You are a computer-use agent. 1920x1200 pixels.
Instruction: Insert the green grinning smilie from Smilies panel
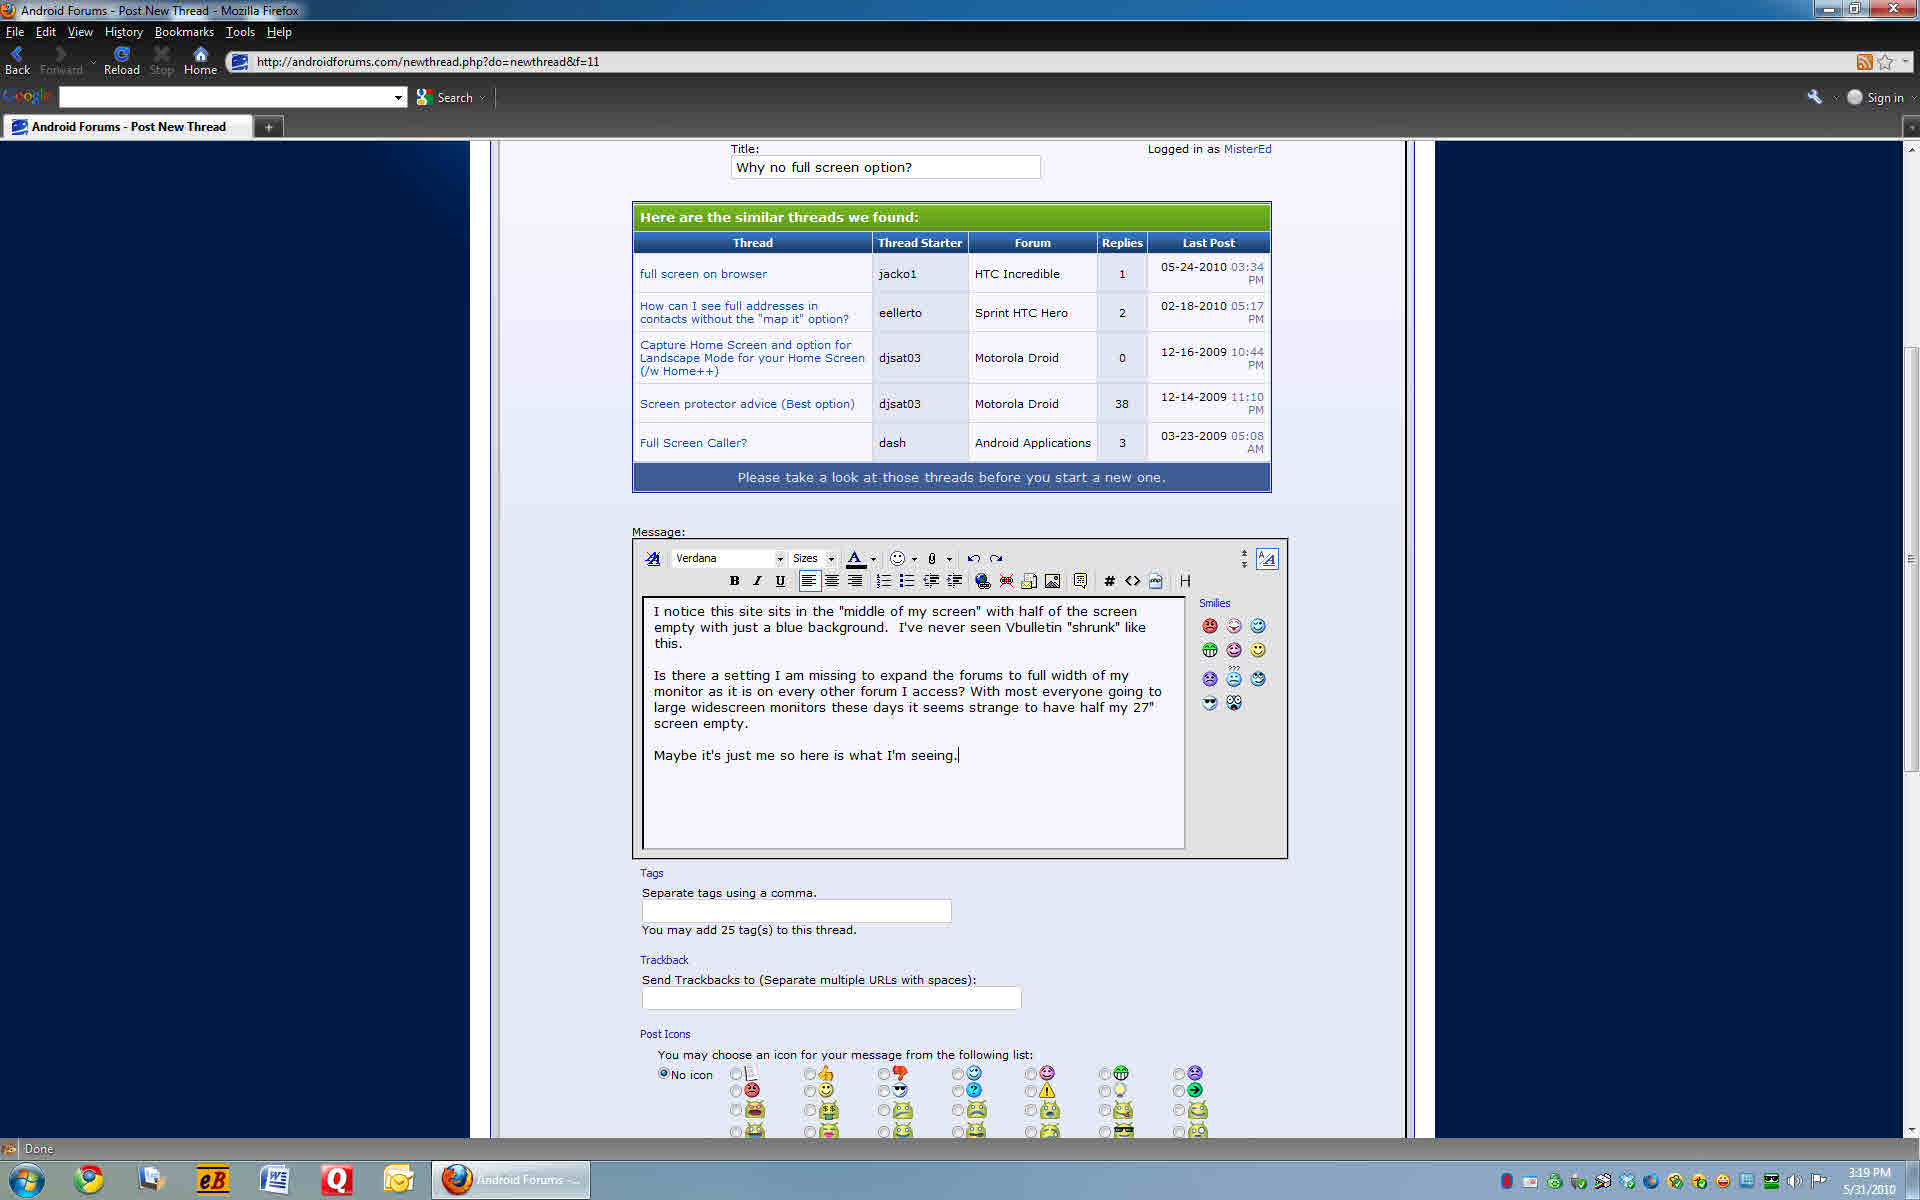[x=1210, y=650]
